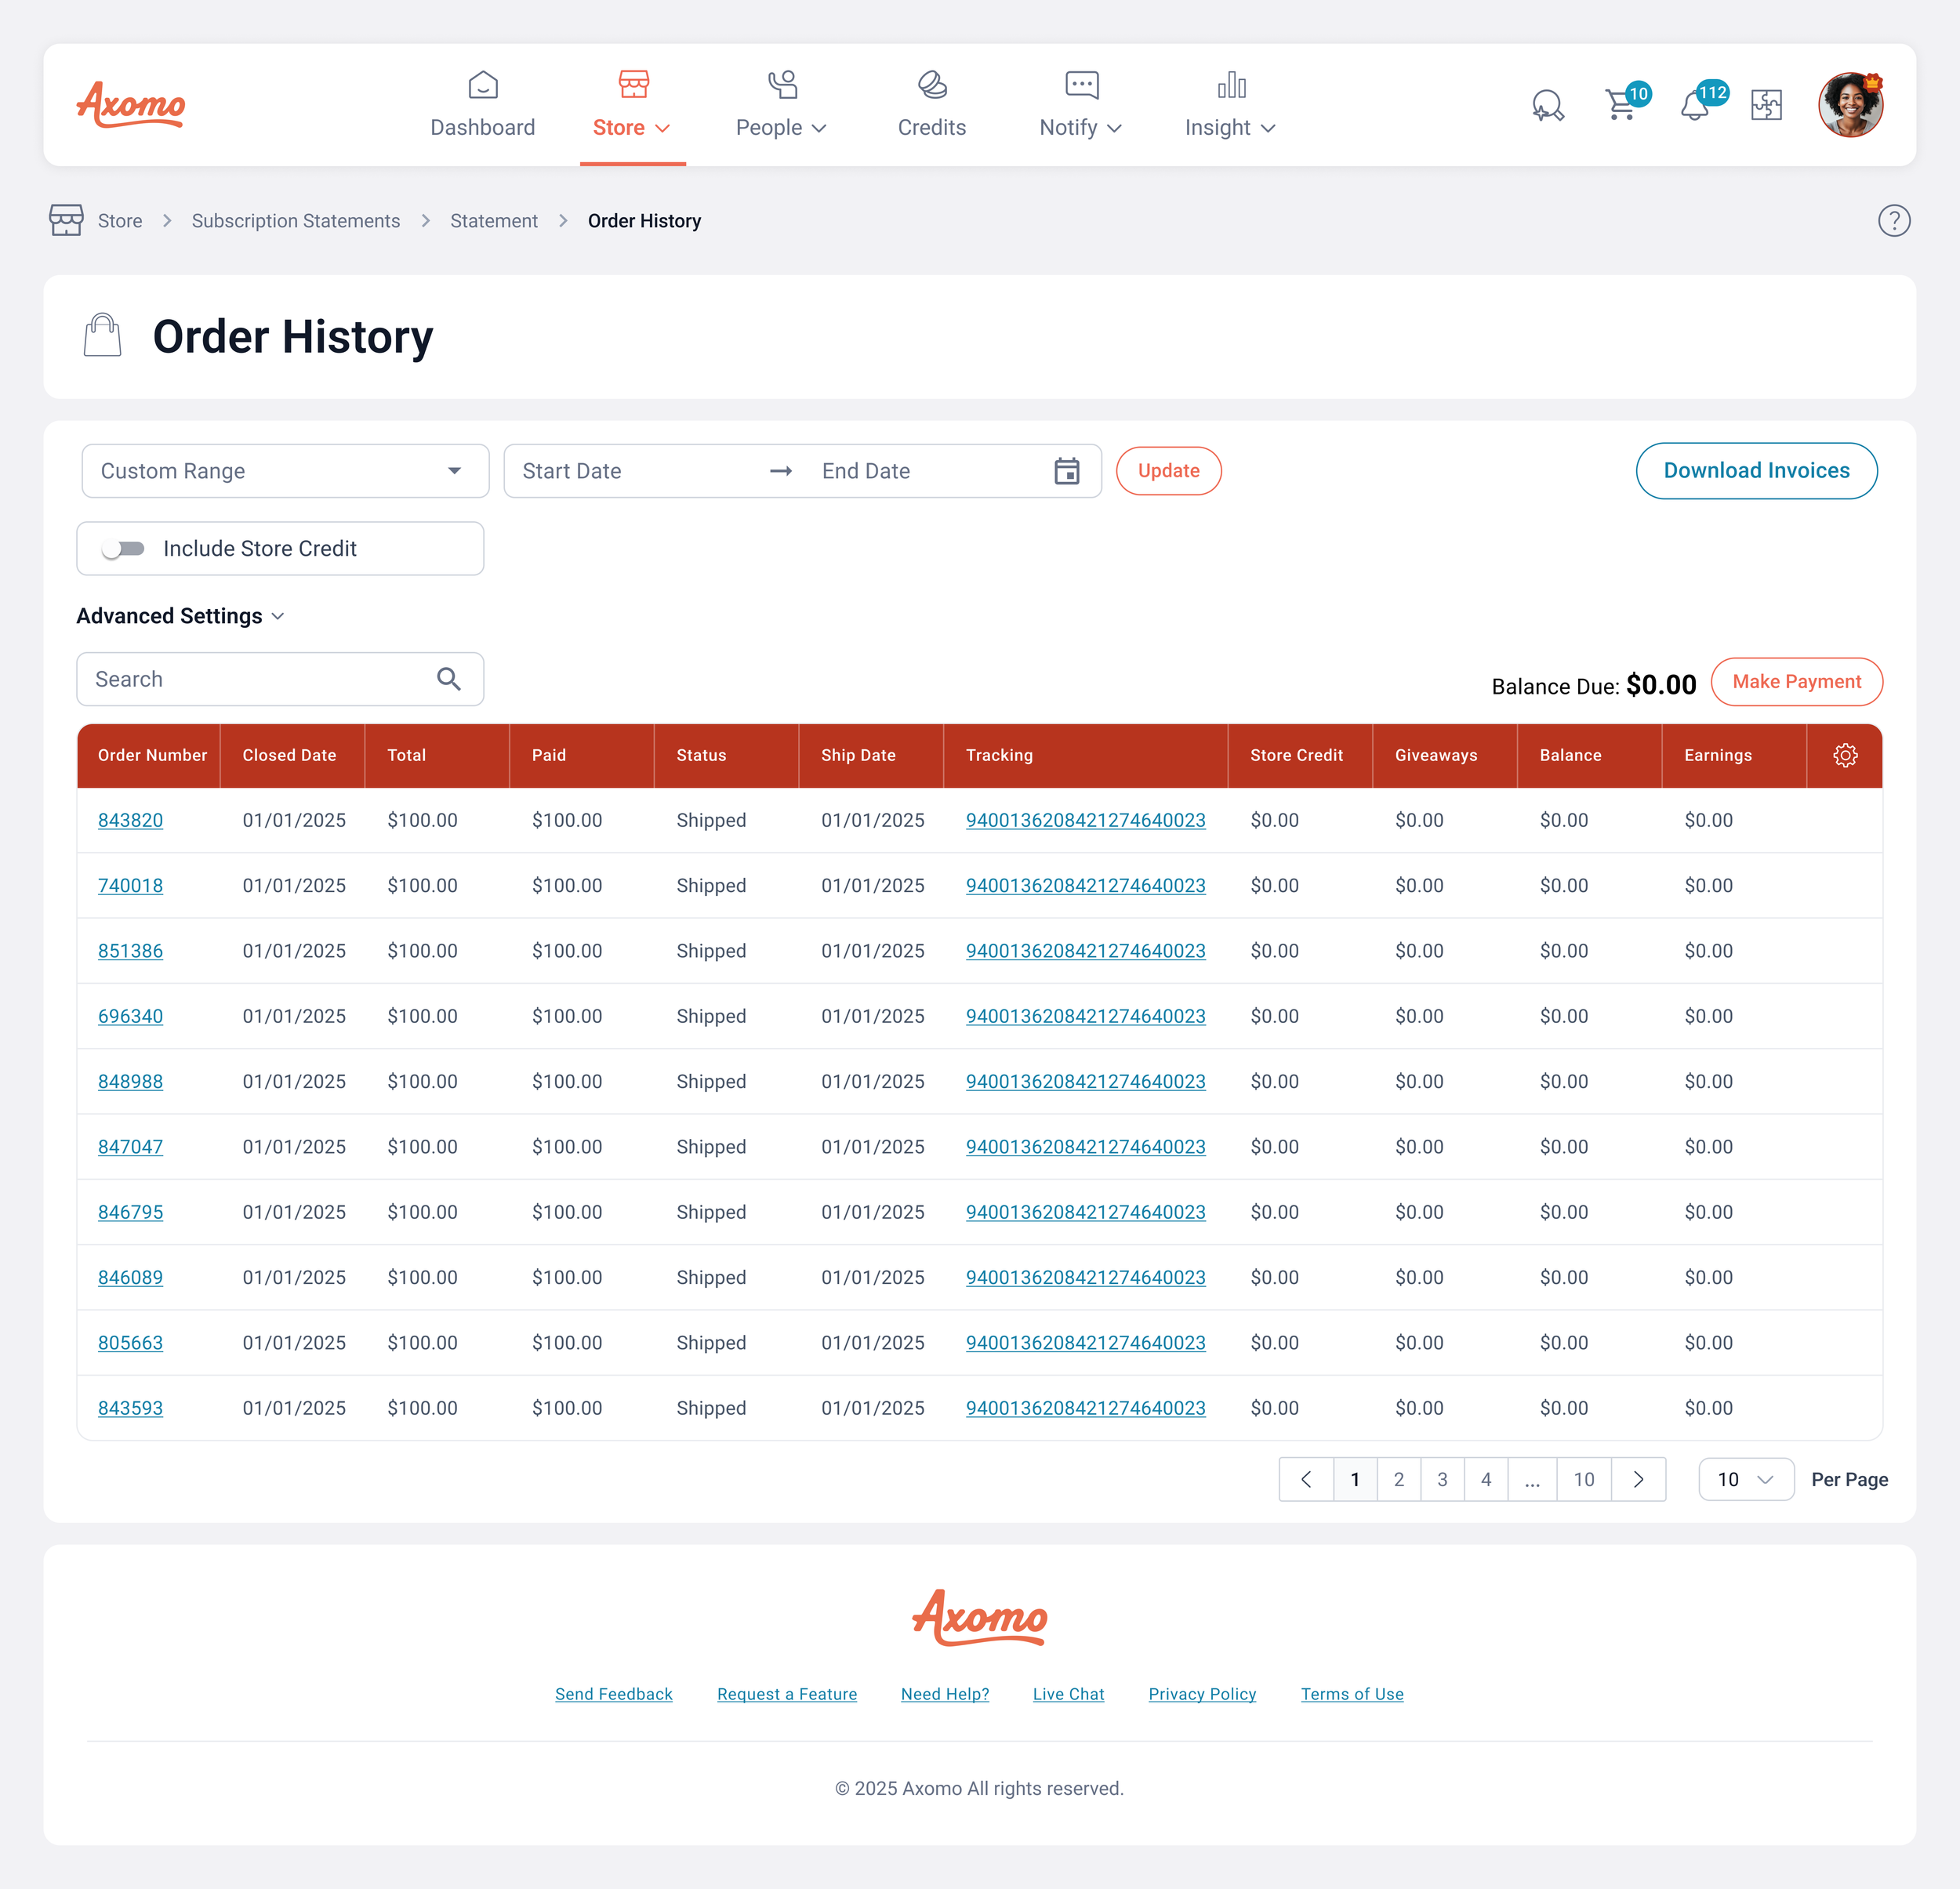Click the Make Payment button

pos(1796,681)
